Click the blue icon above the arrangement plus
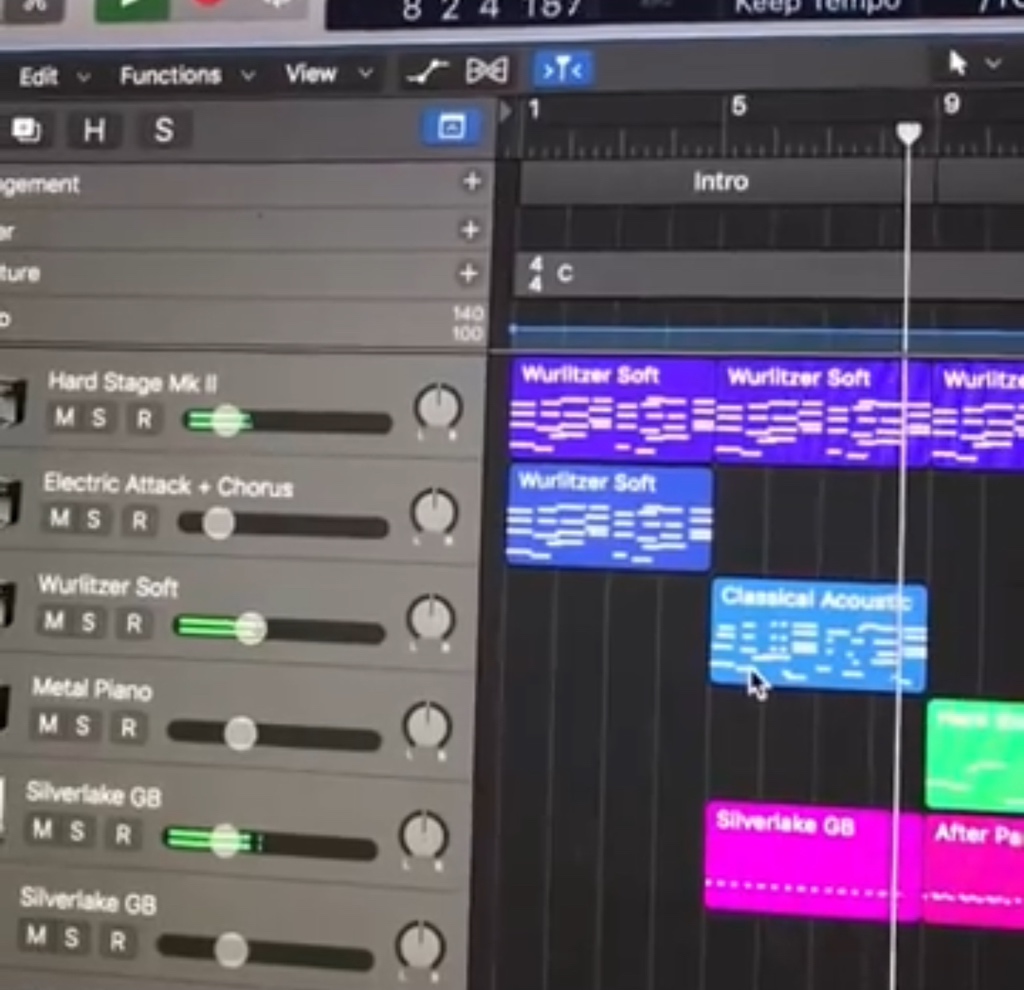The image size is (1024, 990). point(451,127)
